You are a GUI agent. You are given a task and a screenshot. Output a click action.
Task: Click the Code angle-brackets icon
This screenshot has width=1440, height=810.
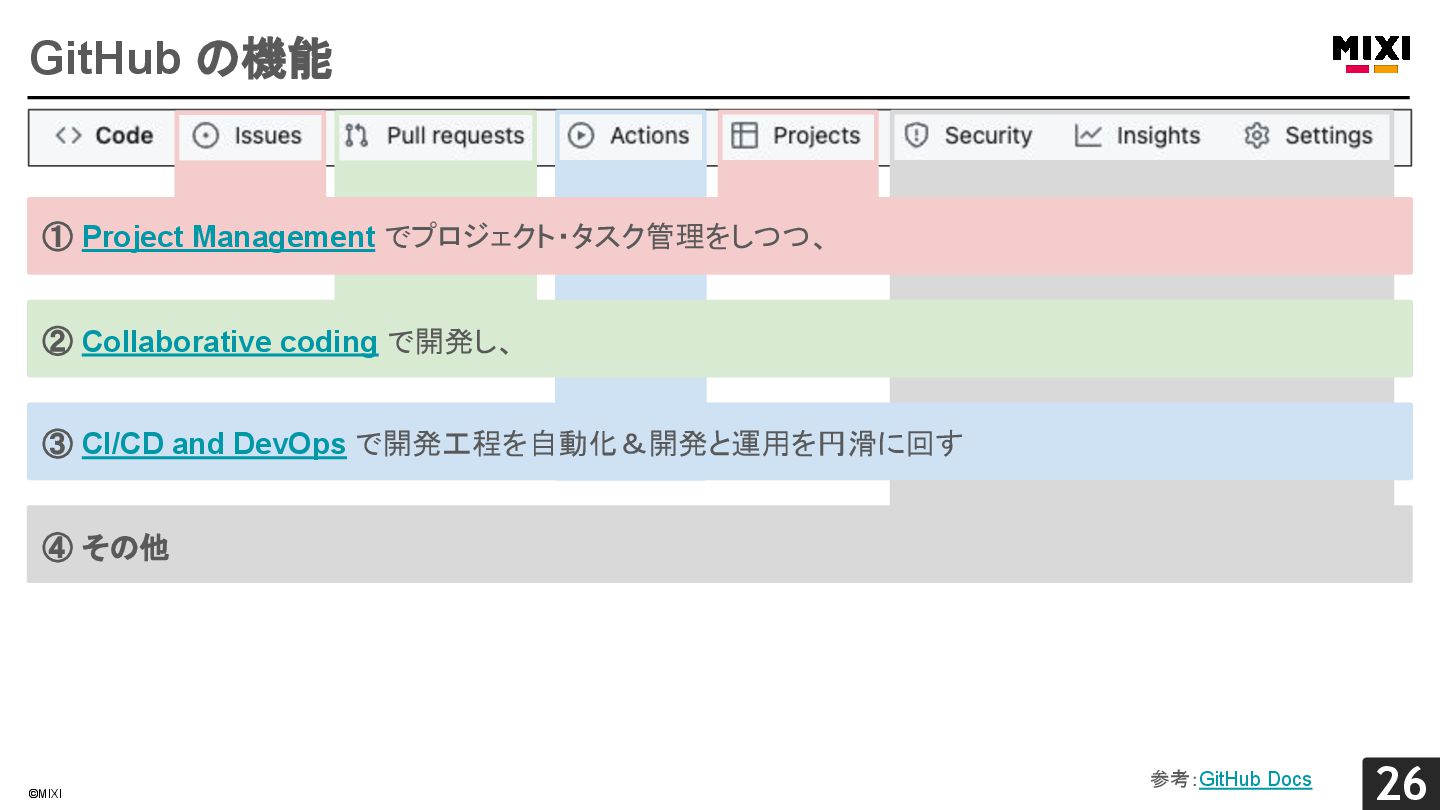(x=68, y=136)
